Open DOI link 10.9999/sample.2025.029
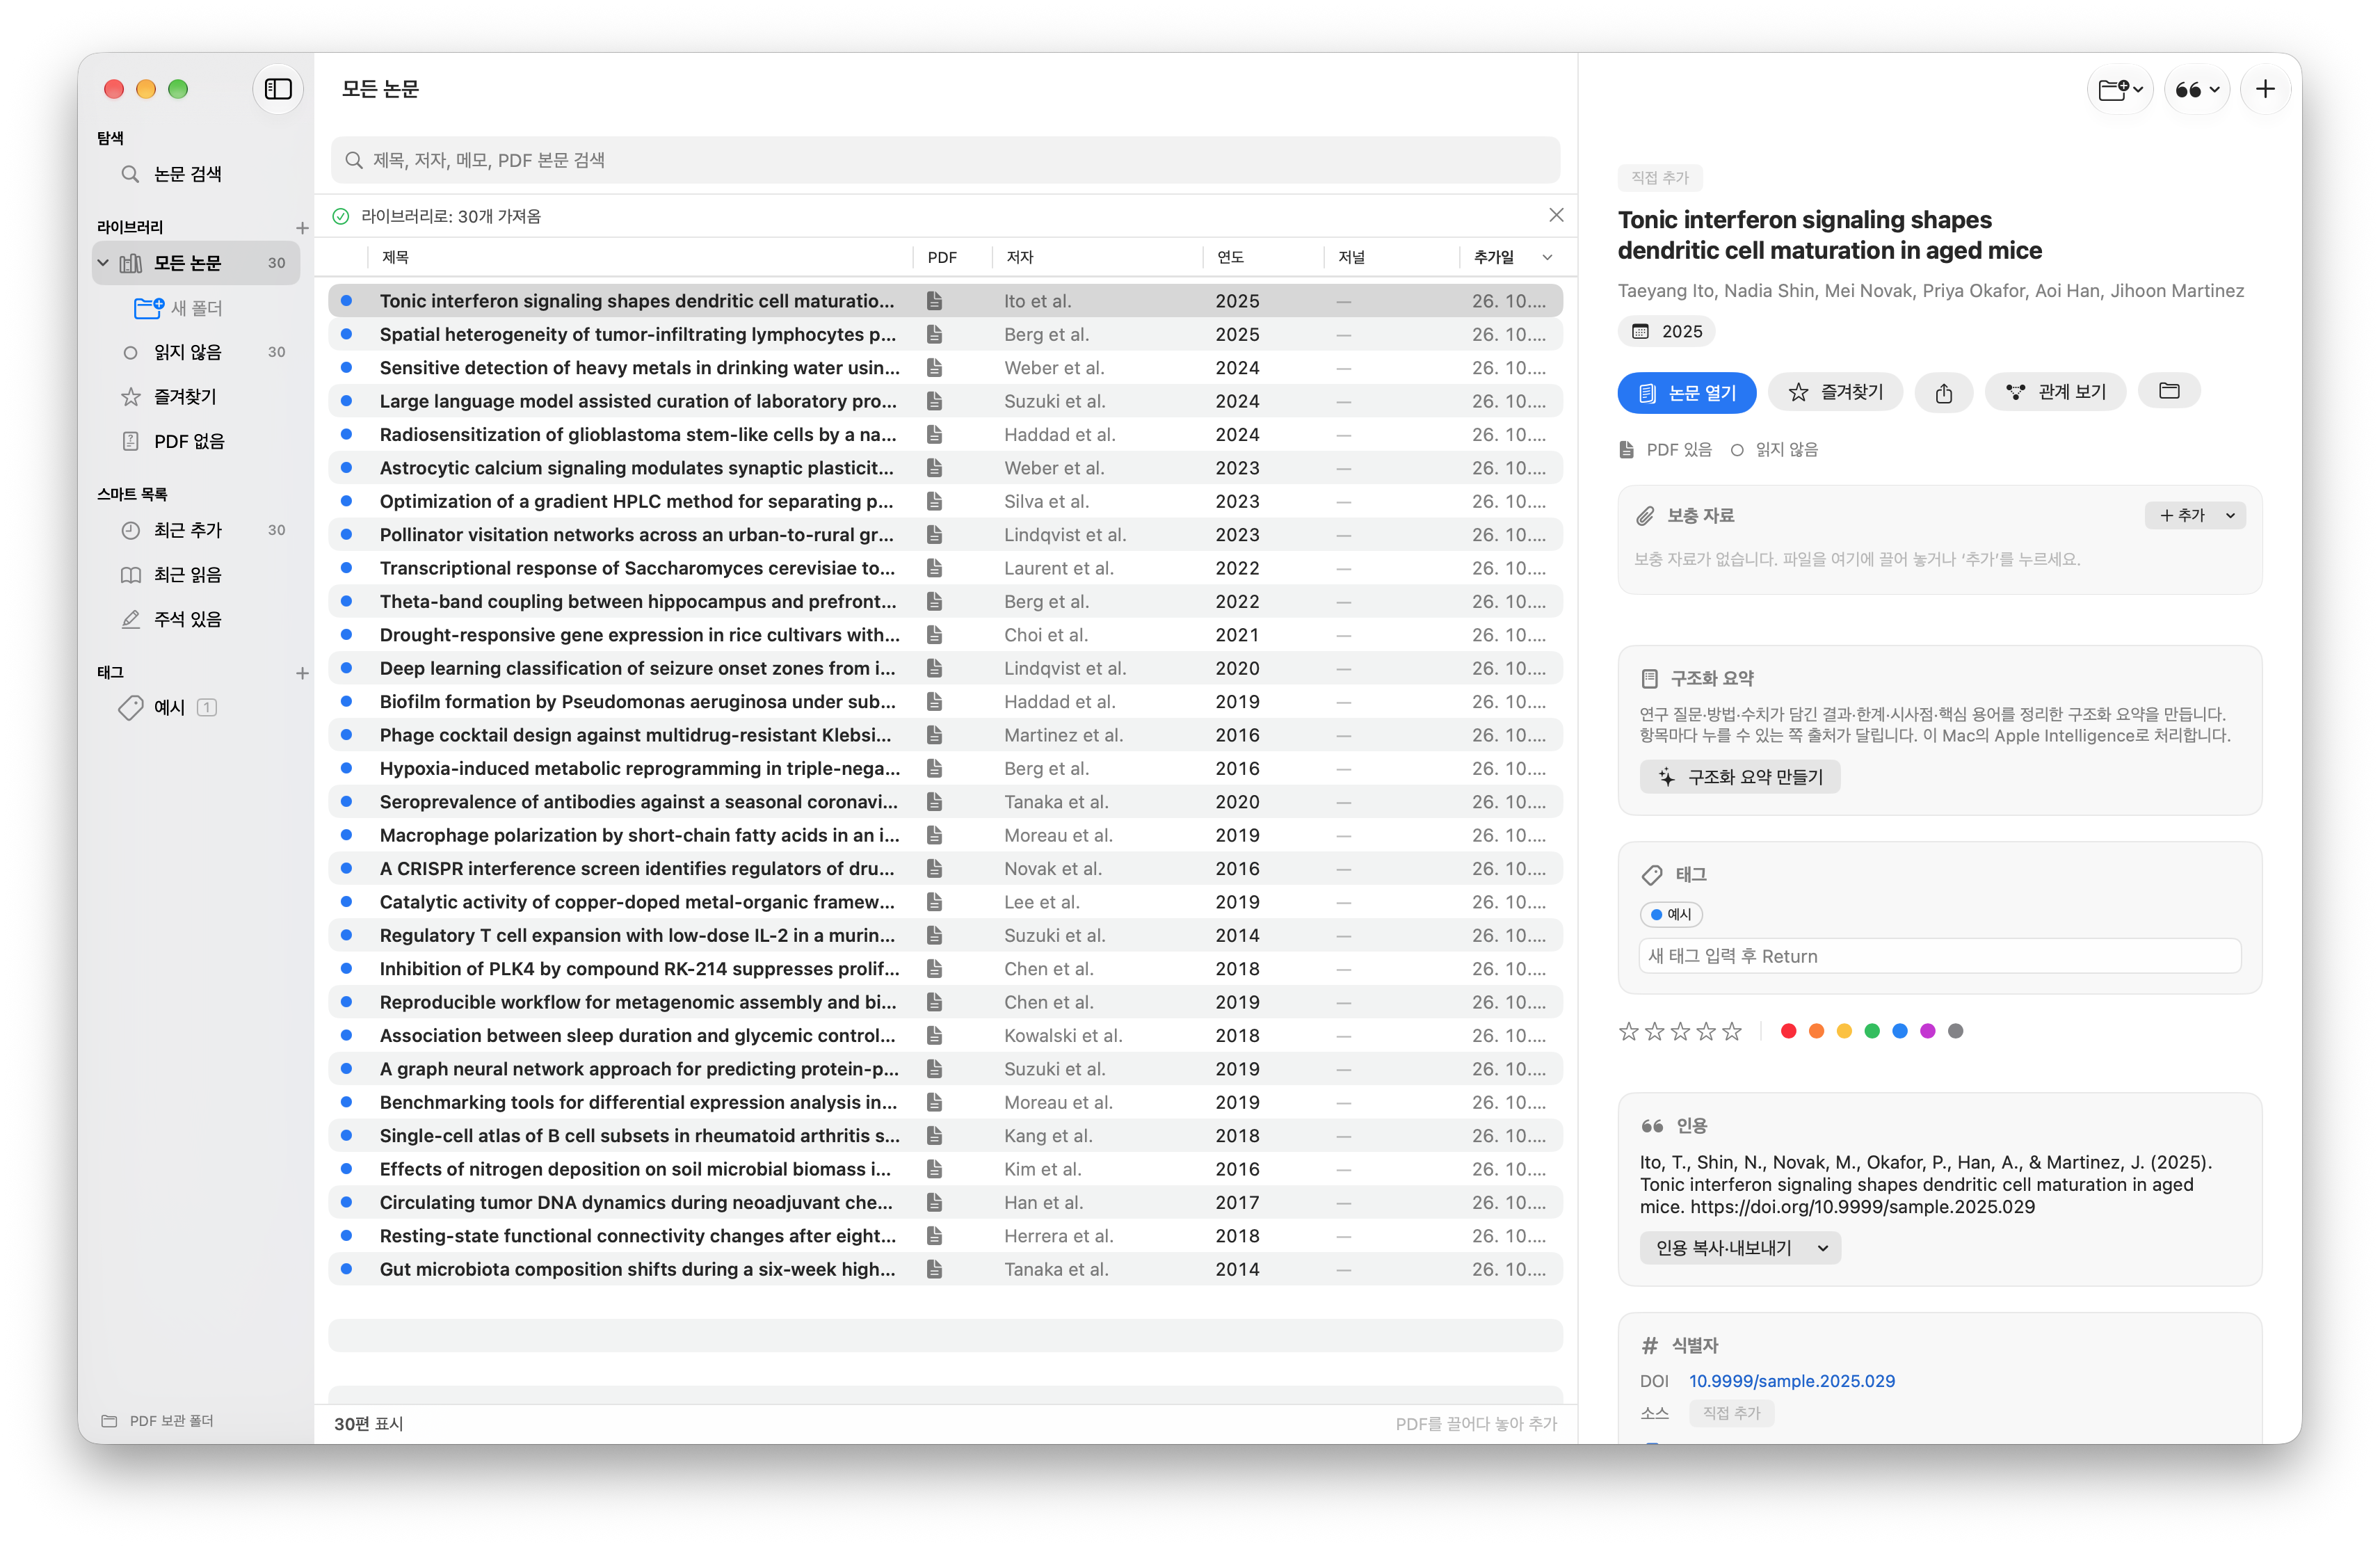The width and height of the screenshot is (2380, 1547). pyautogui.click(x=1792, y=1381)
